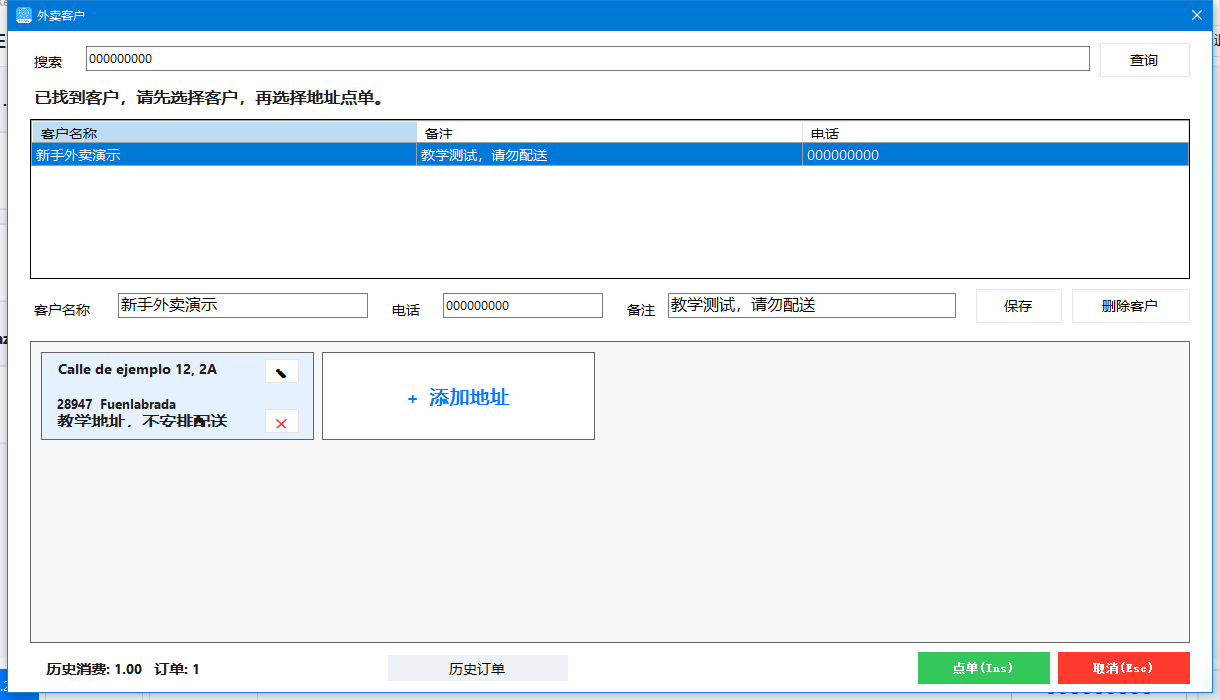The height and width of the screenshot is (700, 1220).
Task: Click the 电话 column header
Action: tap(995, 133)
